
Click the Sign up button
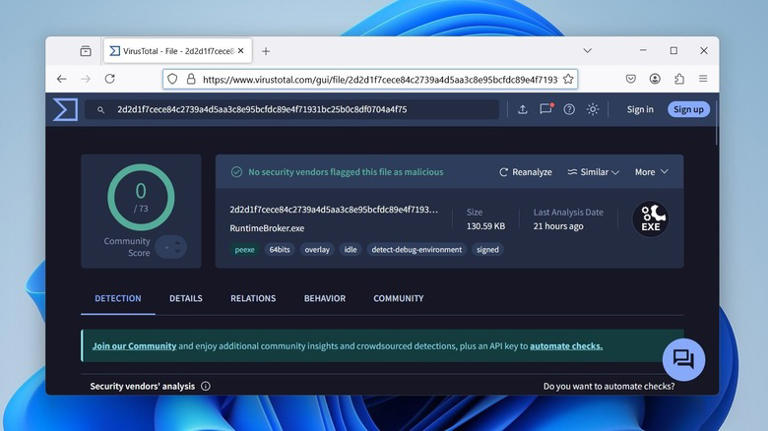click(x=688, y=109)
